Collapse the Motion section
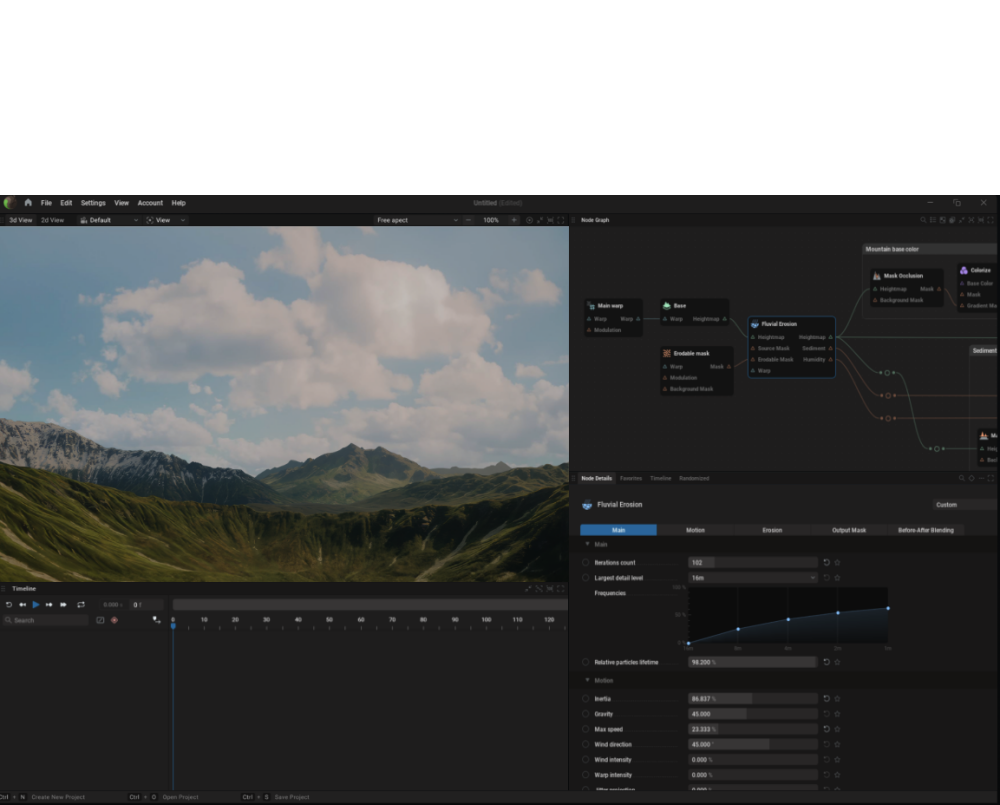Screen dimensions: 1000x805 [587, 680]
